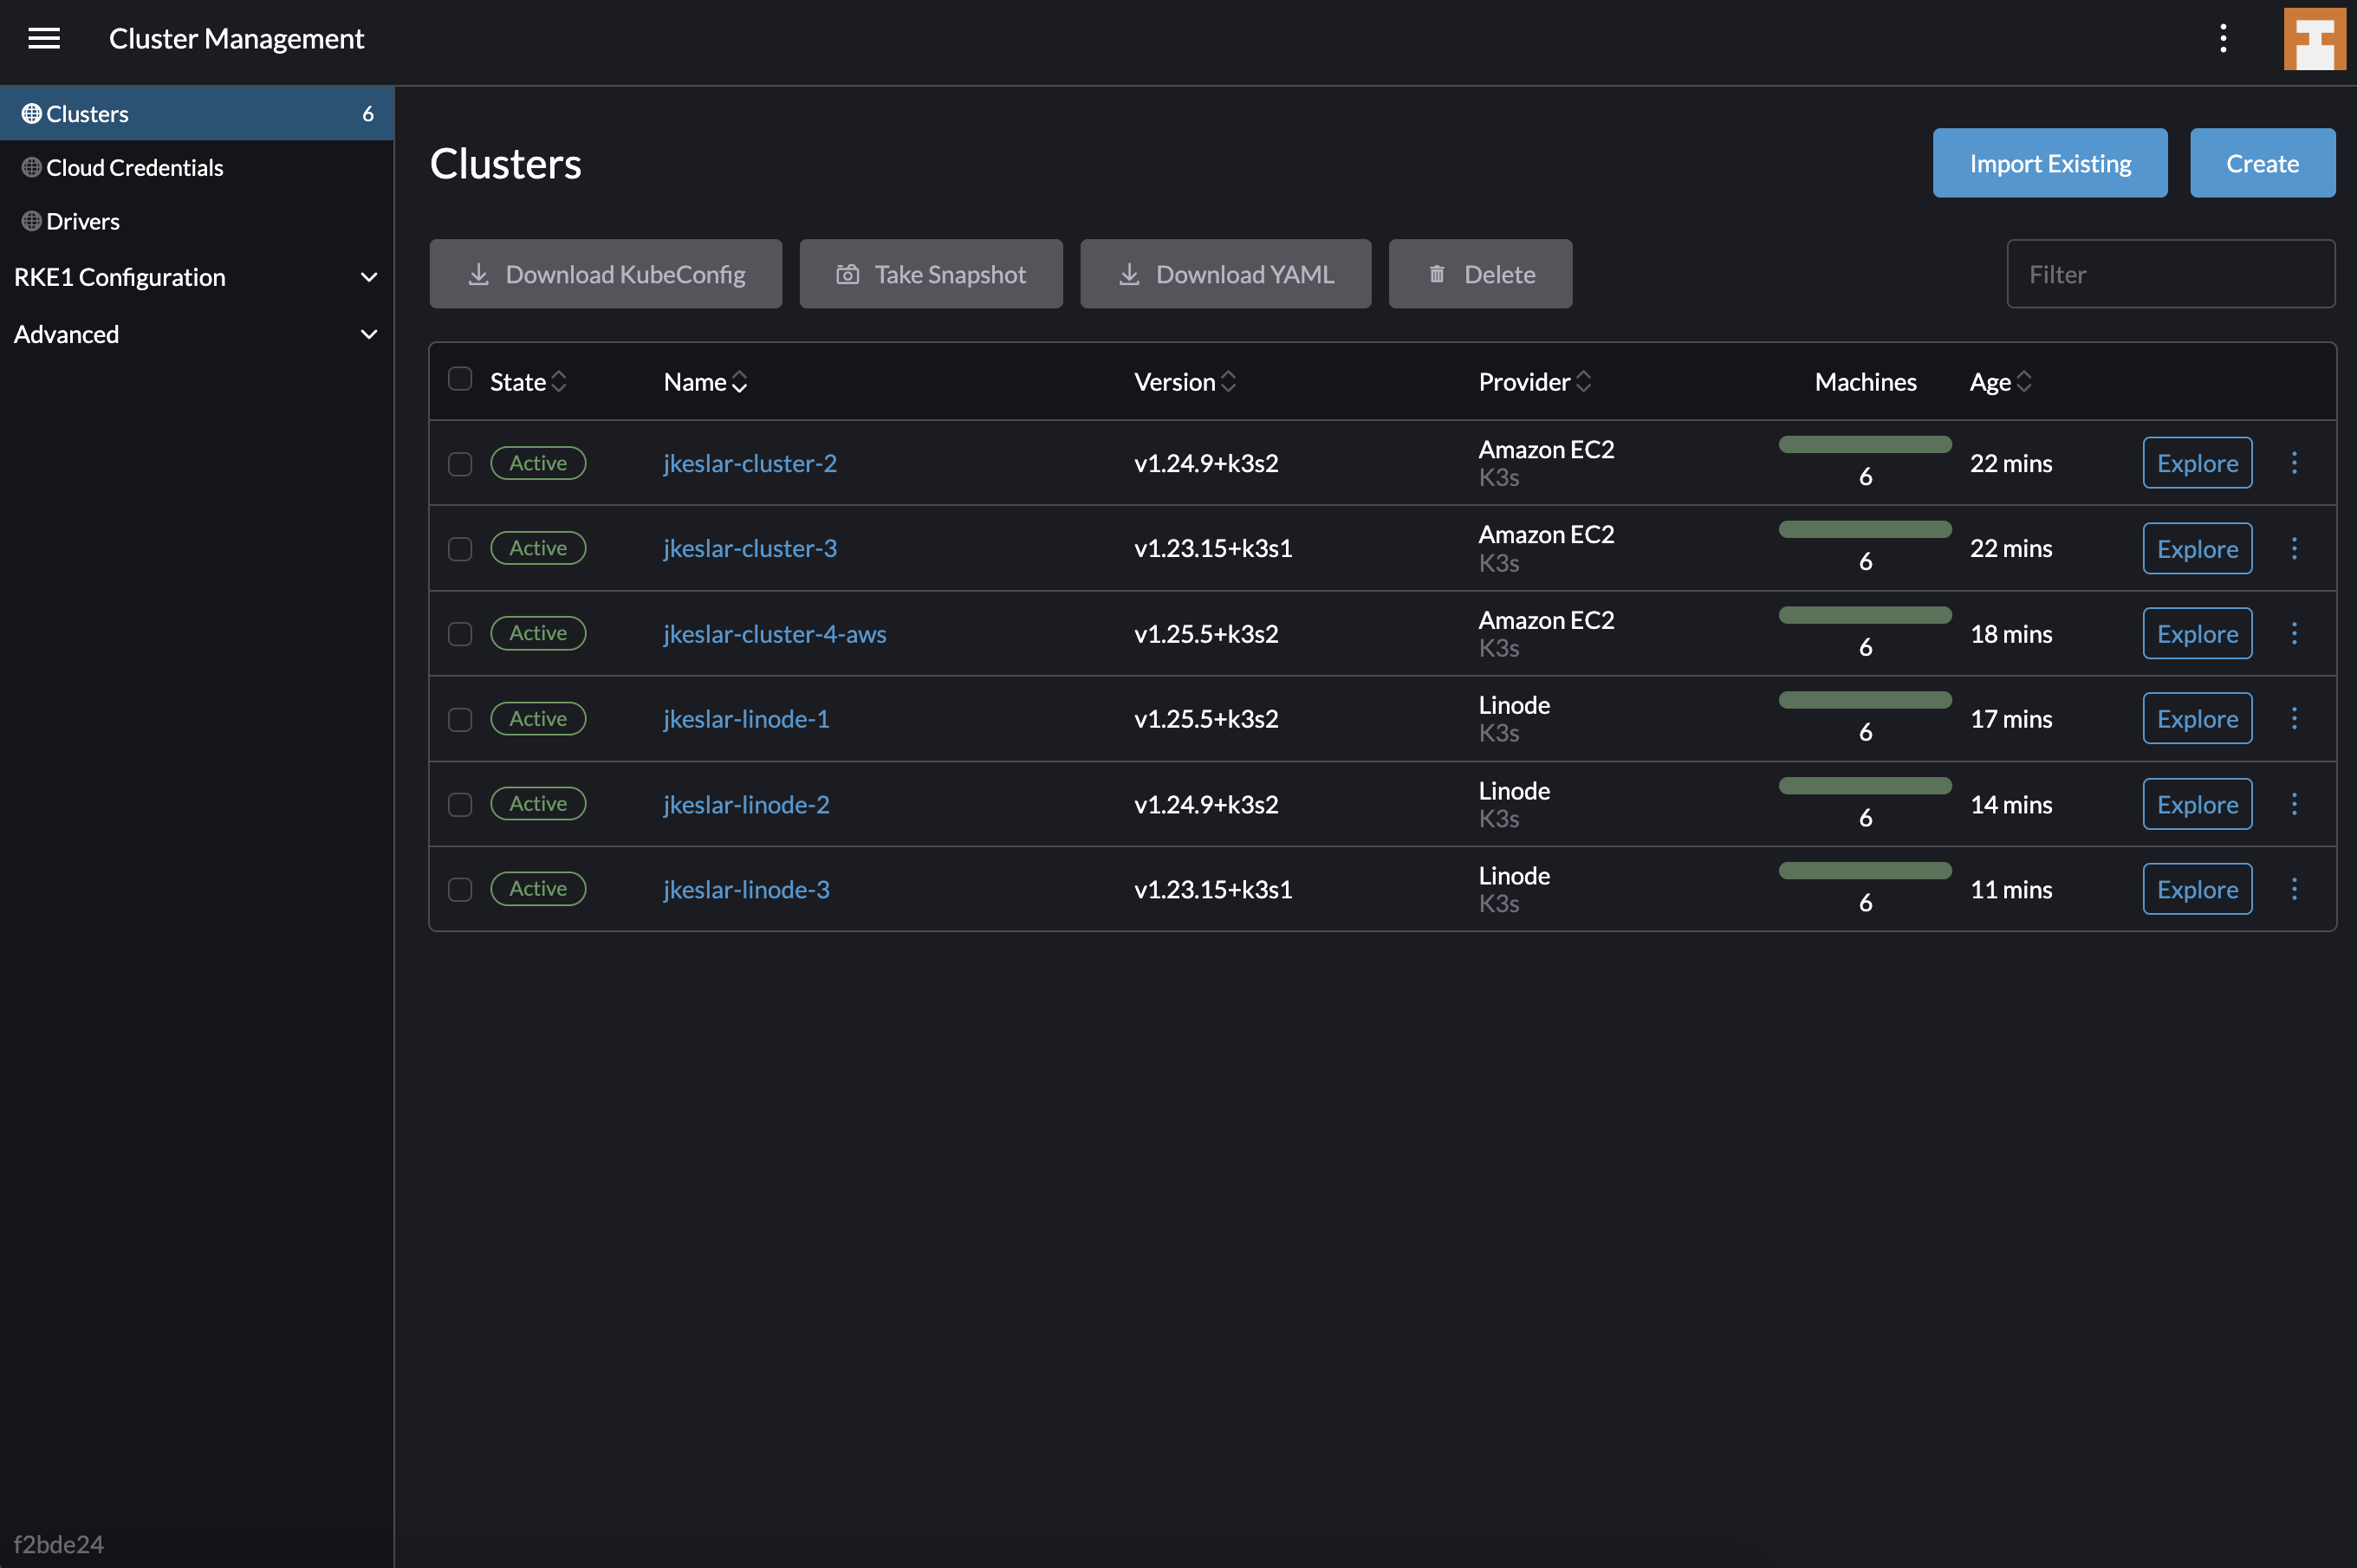This screenshot has height=1568, width=2357.
Task: Open Cloud Credentials in the sidebar
Action: click(x=197, y=167)
